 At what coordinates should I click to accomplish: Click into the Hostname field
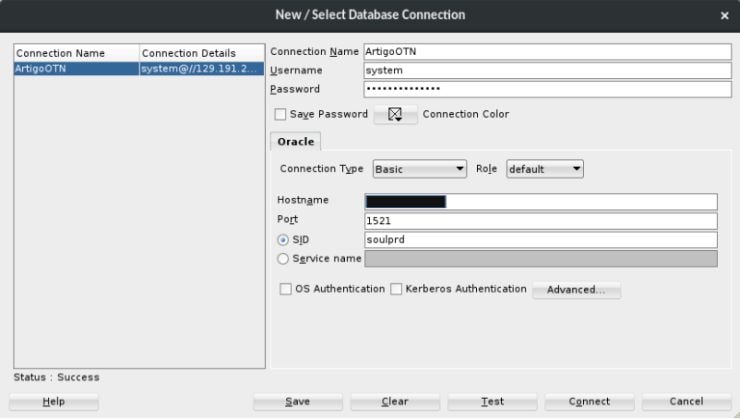pos(541,202)
